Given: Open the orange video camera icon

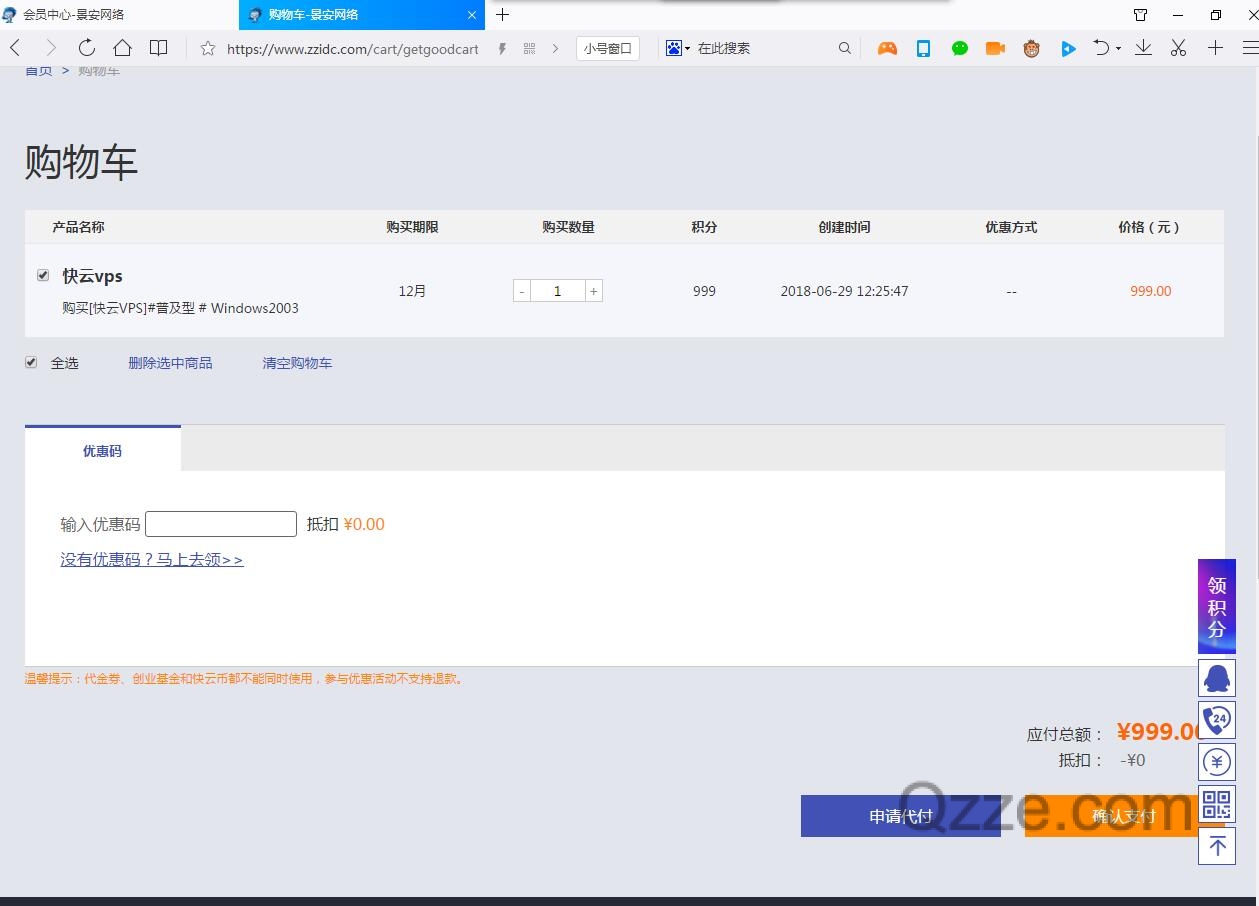Looking at the screenshot, I should pyautogui.click(x=995, y=48).
